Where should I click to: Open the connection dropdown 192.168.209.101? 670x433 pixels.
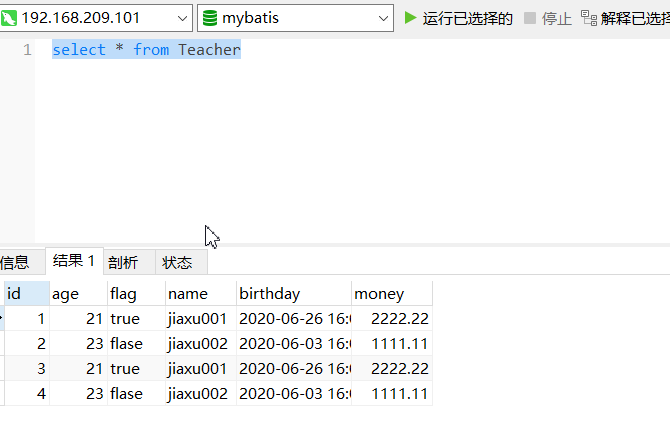(96, 18)
